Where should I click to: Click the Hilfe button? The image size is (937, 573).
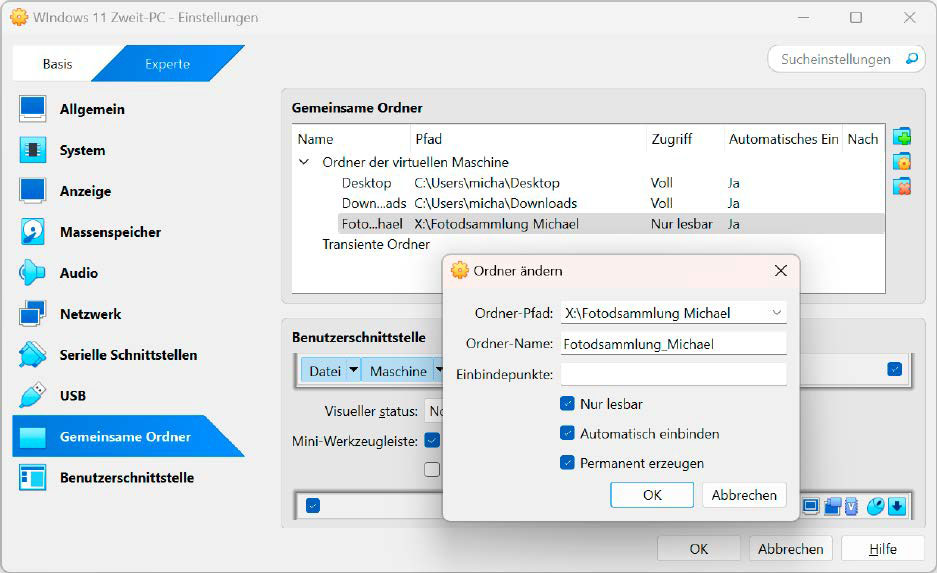pos(883,549)
